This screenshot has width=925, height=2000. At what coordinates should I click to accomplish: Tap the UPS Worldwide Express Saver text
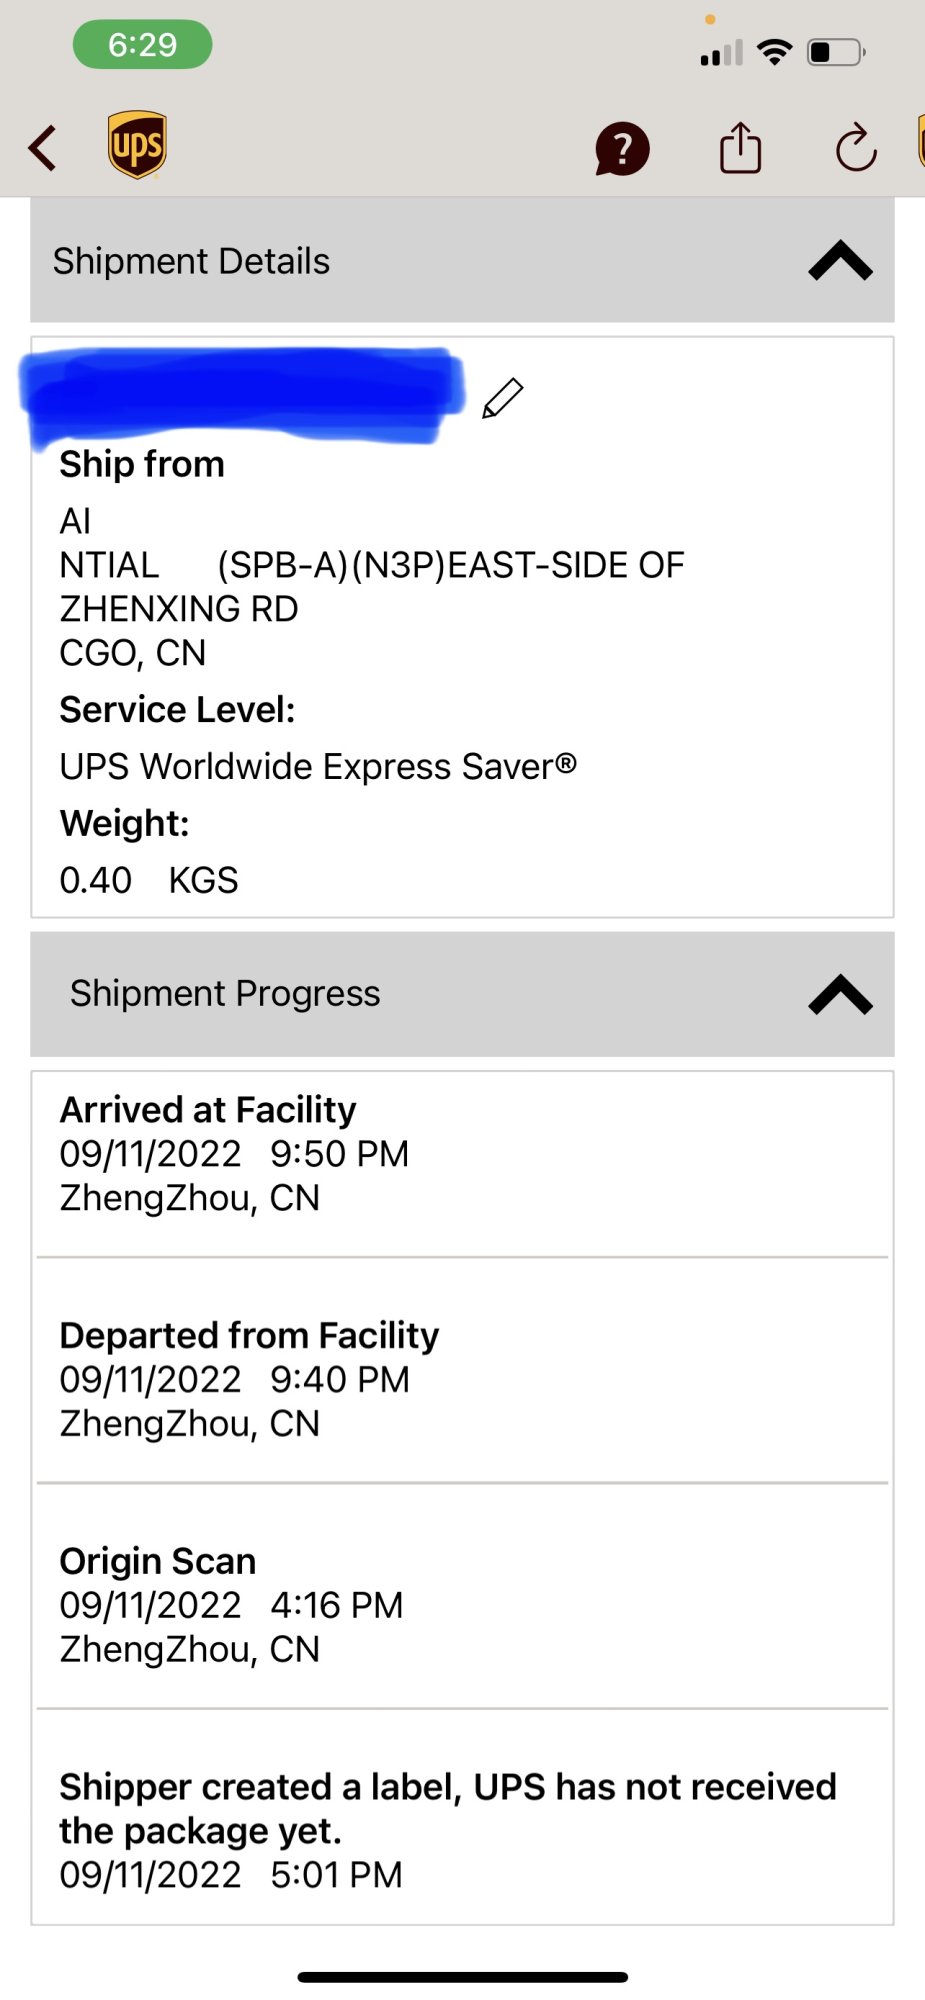coord(318,766)
